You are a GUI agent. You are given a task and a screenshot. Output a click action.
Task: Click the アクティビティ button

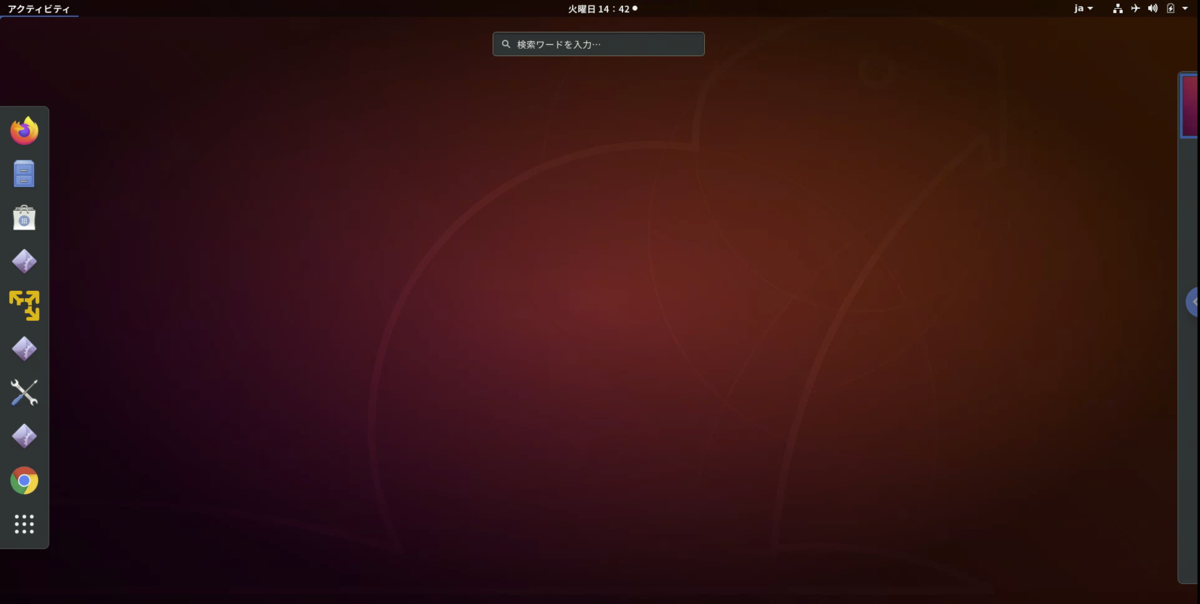(x=39, y=9)
